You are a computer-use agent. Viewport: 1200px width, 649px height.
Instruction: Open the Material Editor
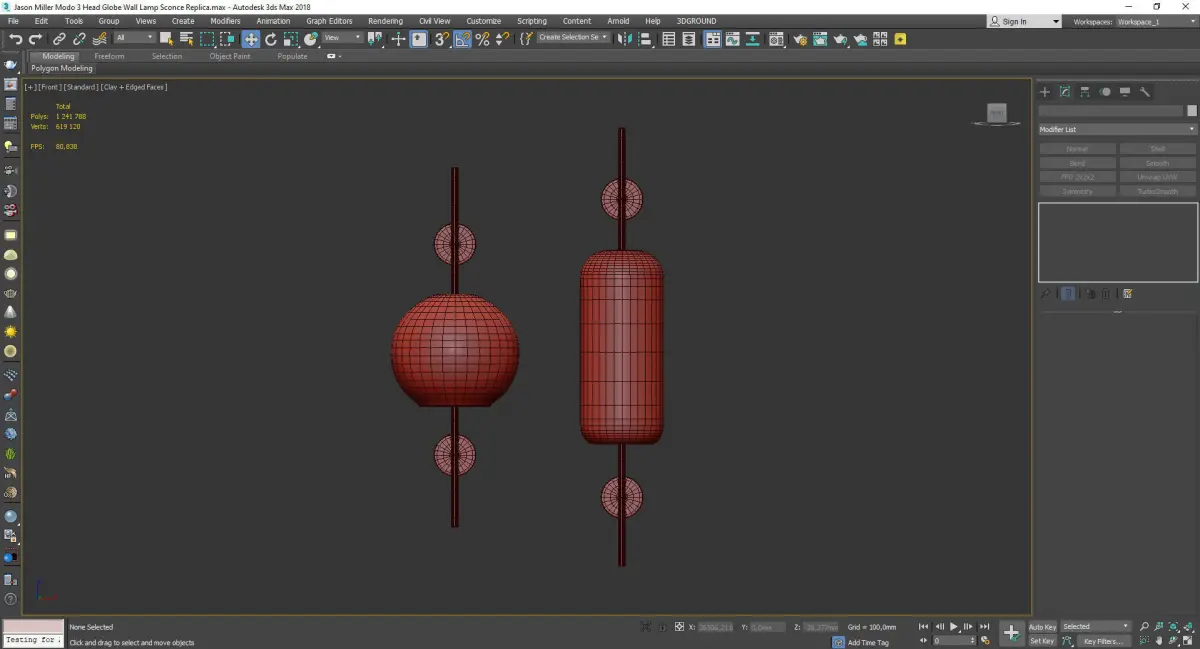[x=776, y=39]
